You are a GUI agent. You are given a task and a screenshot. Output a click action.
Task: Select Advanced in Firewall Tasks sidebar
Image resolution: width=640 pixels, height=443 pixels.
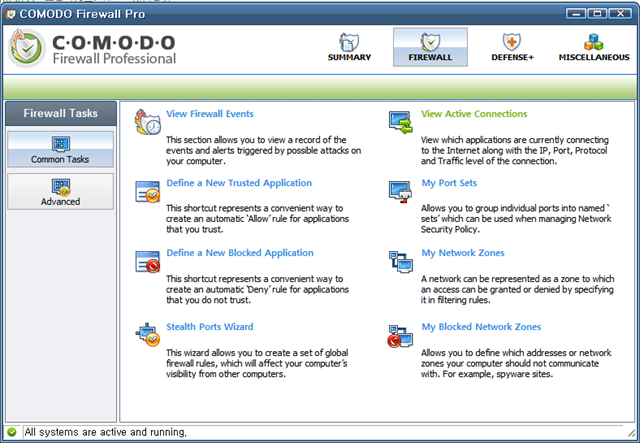[x=60, y=191]
